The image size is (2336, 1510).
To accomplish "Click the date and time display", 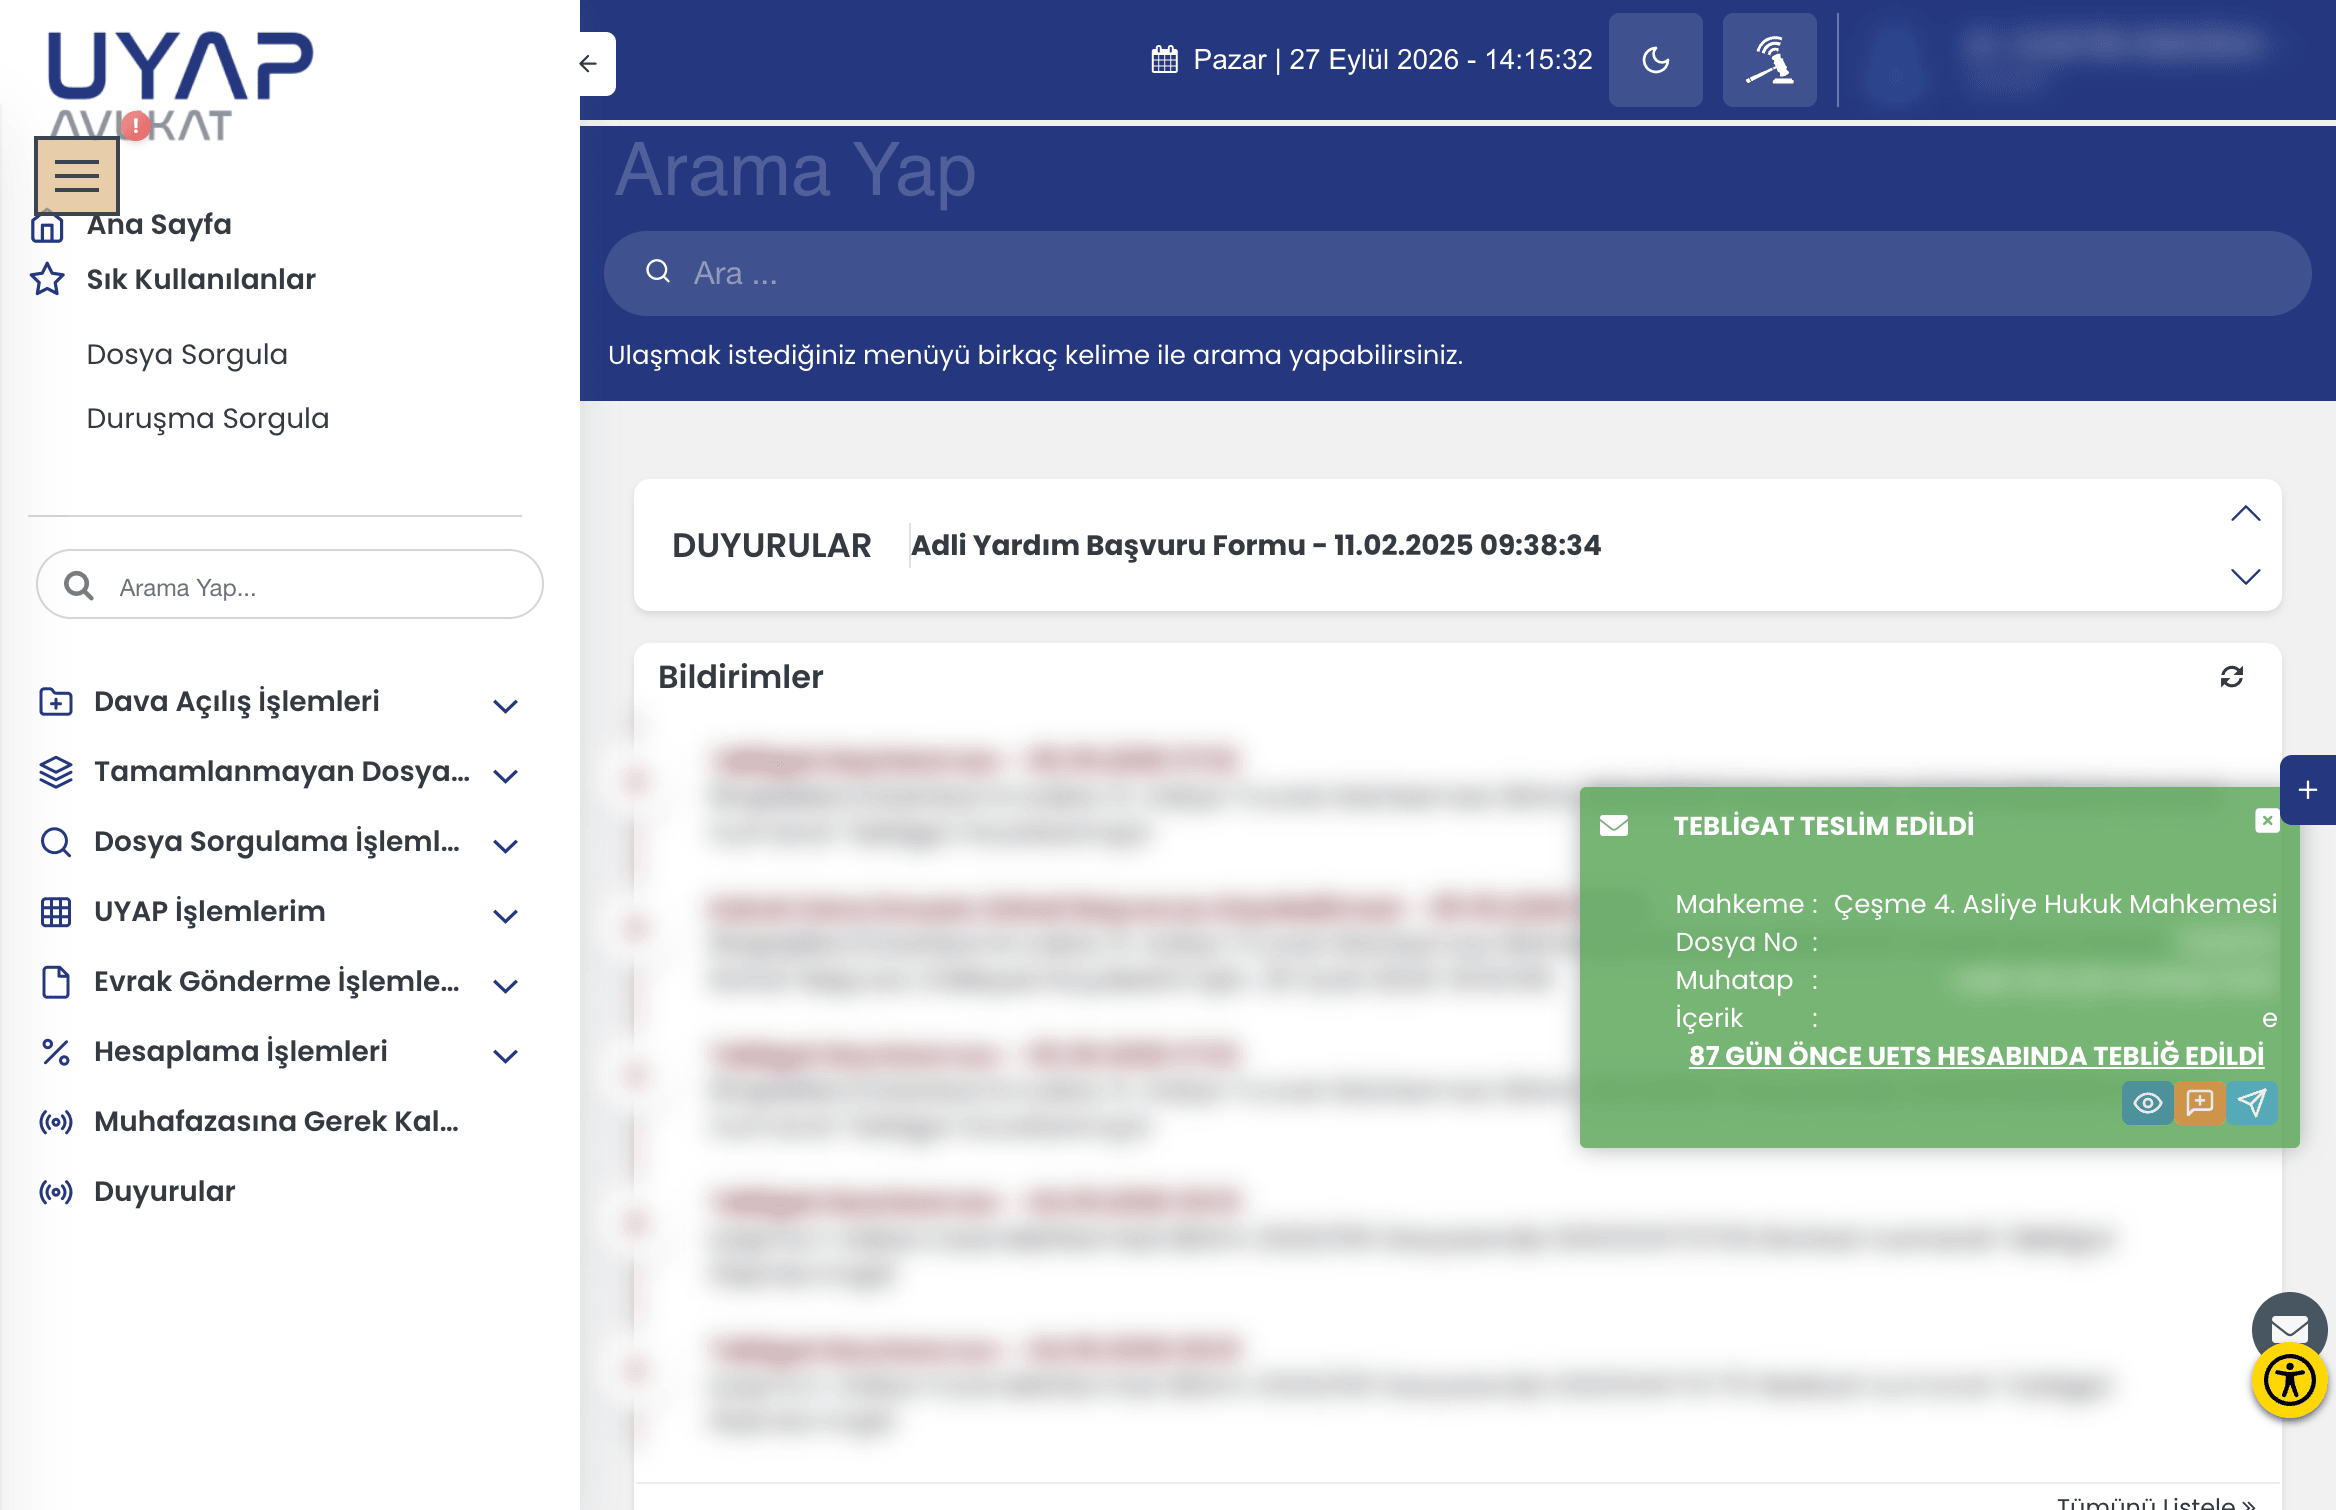I will click(1371, 60).
